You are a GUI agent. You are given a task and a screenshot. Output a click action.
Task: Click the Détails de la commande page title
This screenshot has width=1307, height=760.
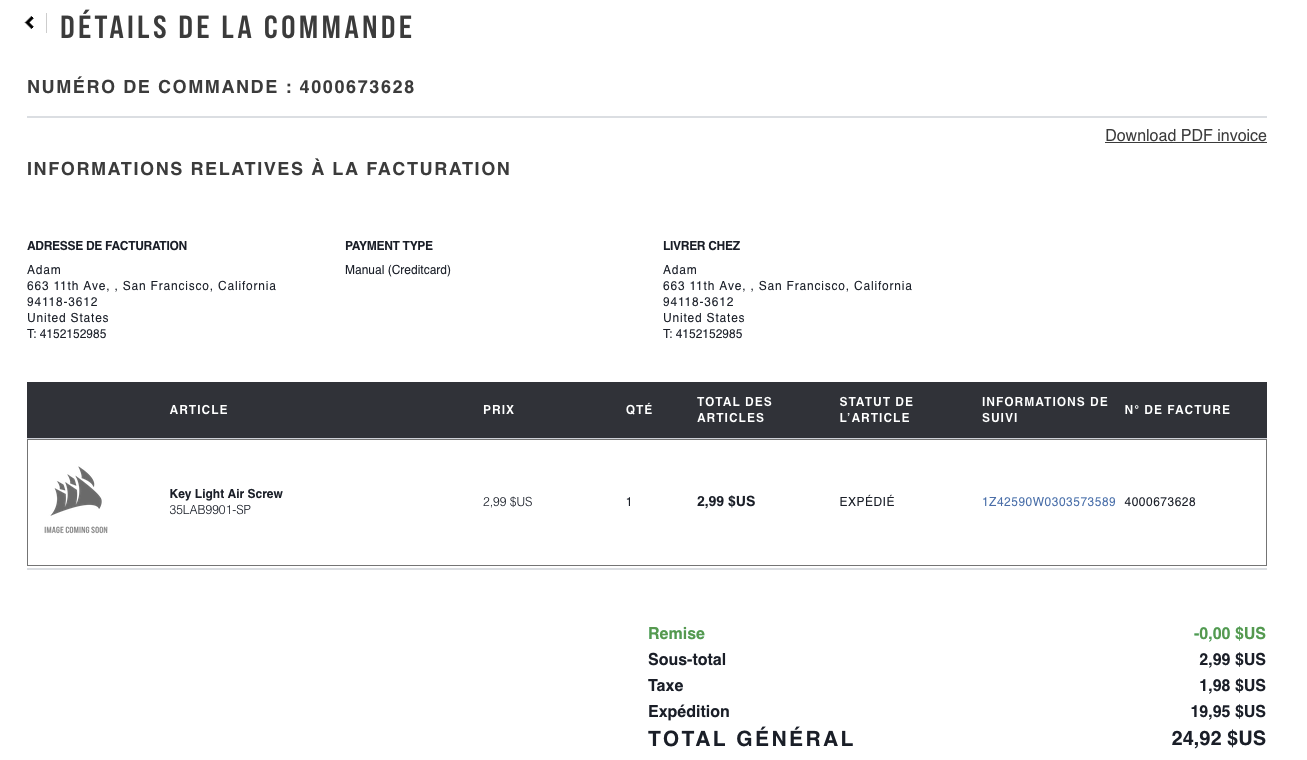click(237, 27)
